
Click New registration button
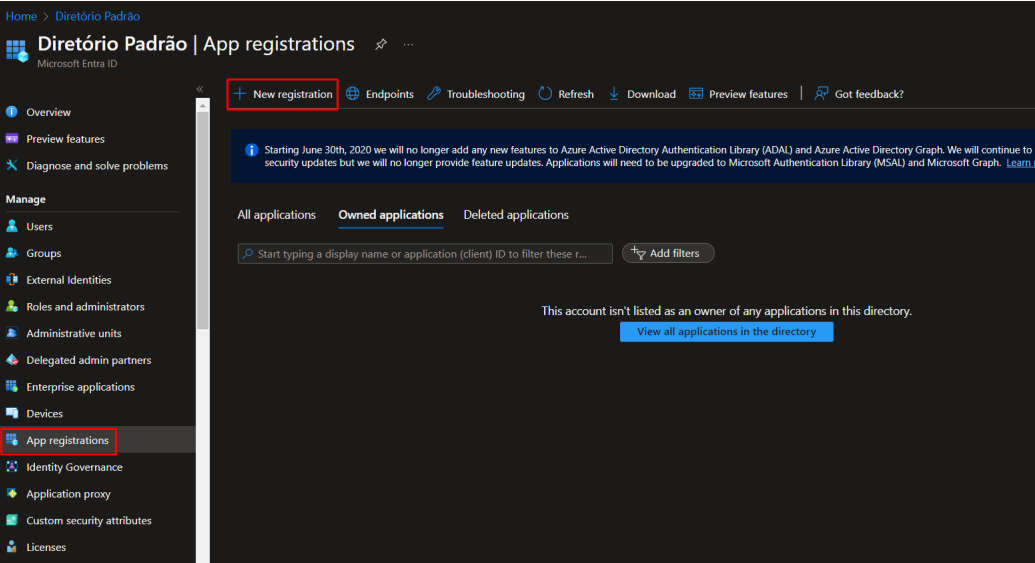pos(283,94)
